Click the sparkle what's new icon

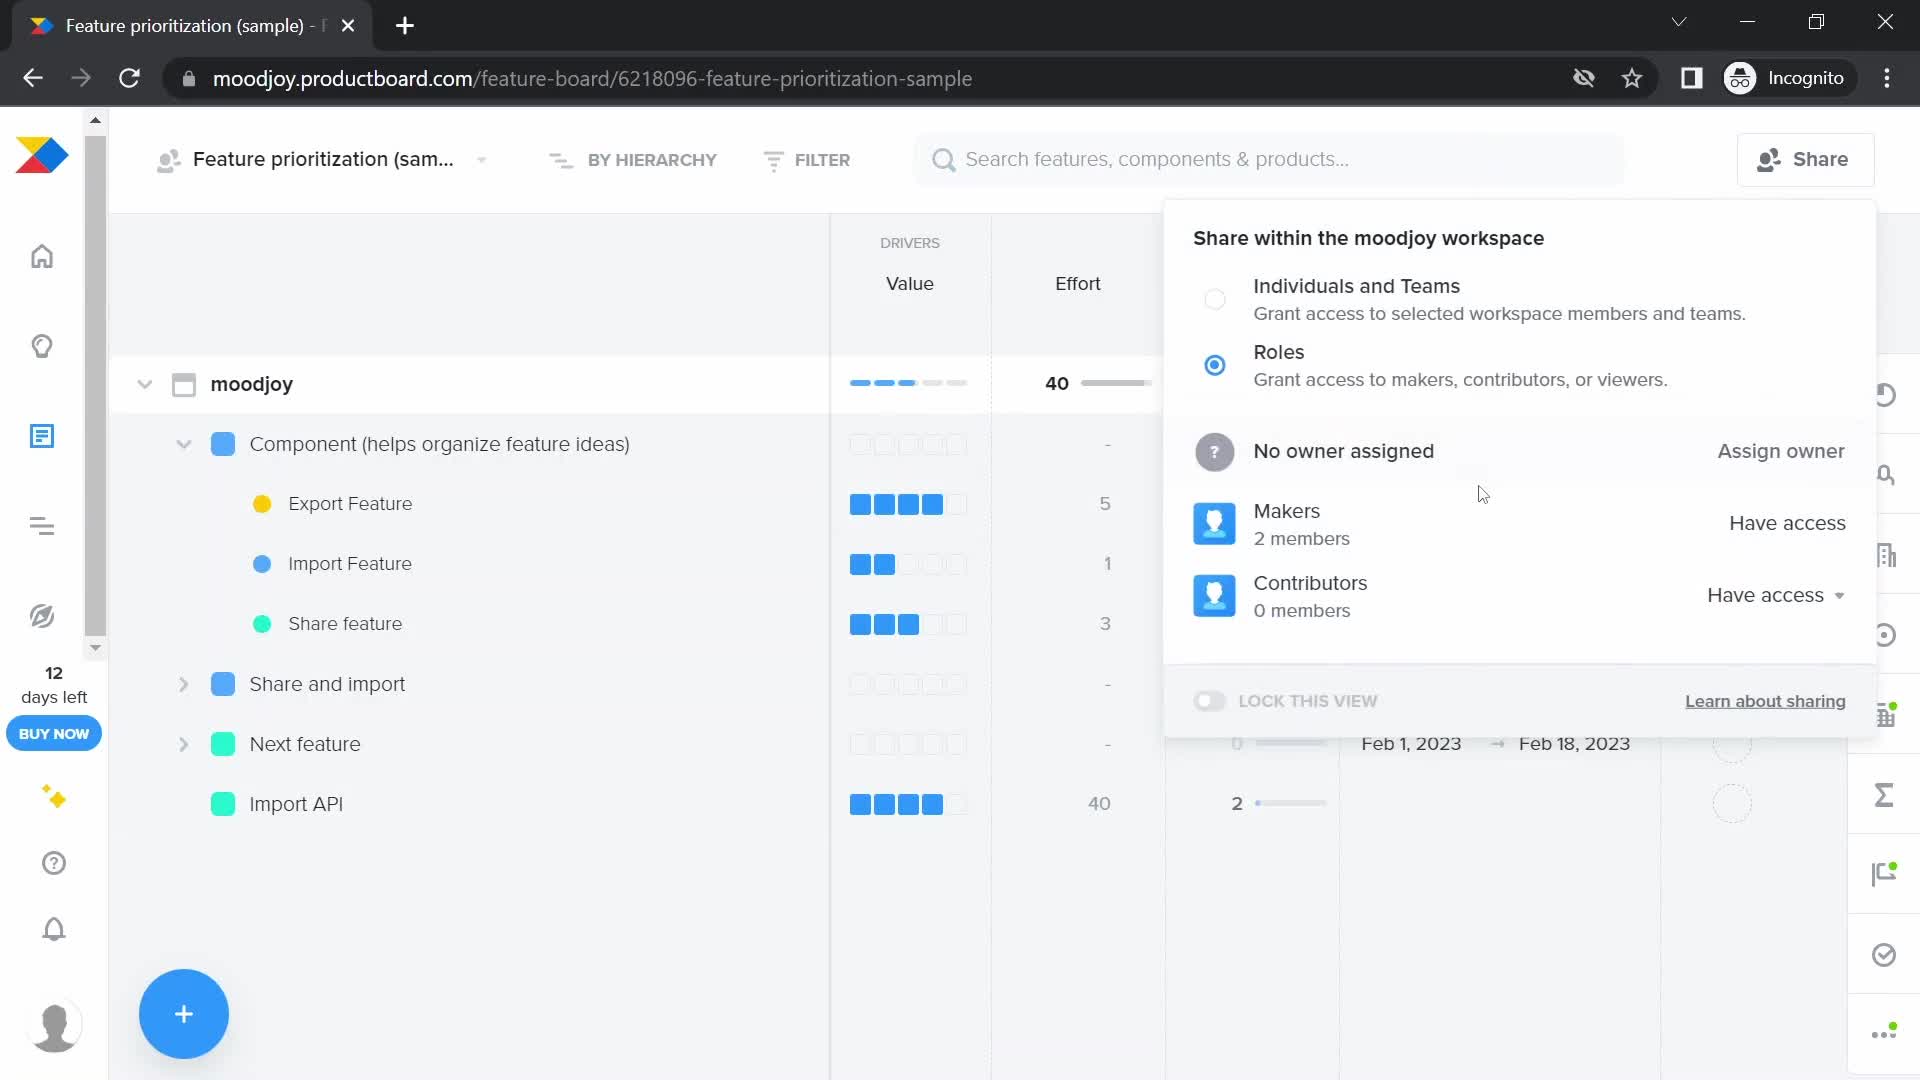[54, 797]
